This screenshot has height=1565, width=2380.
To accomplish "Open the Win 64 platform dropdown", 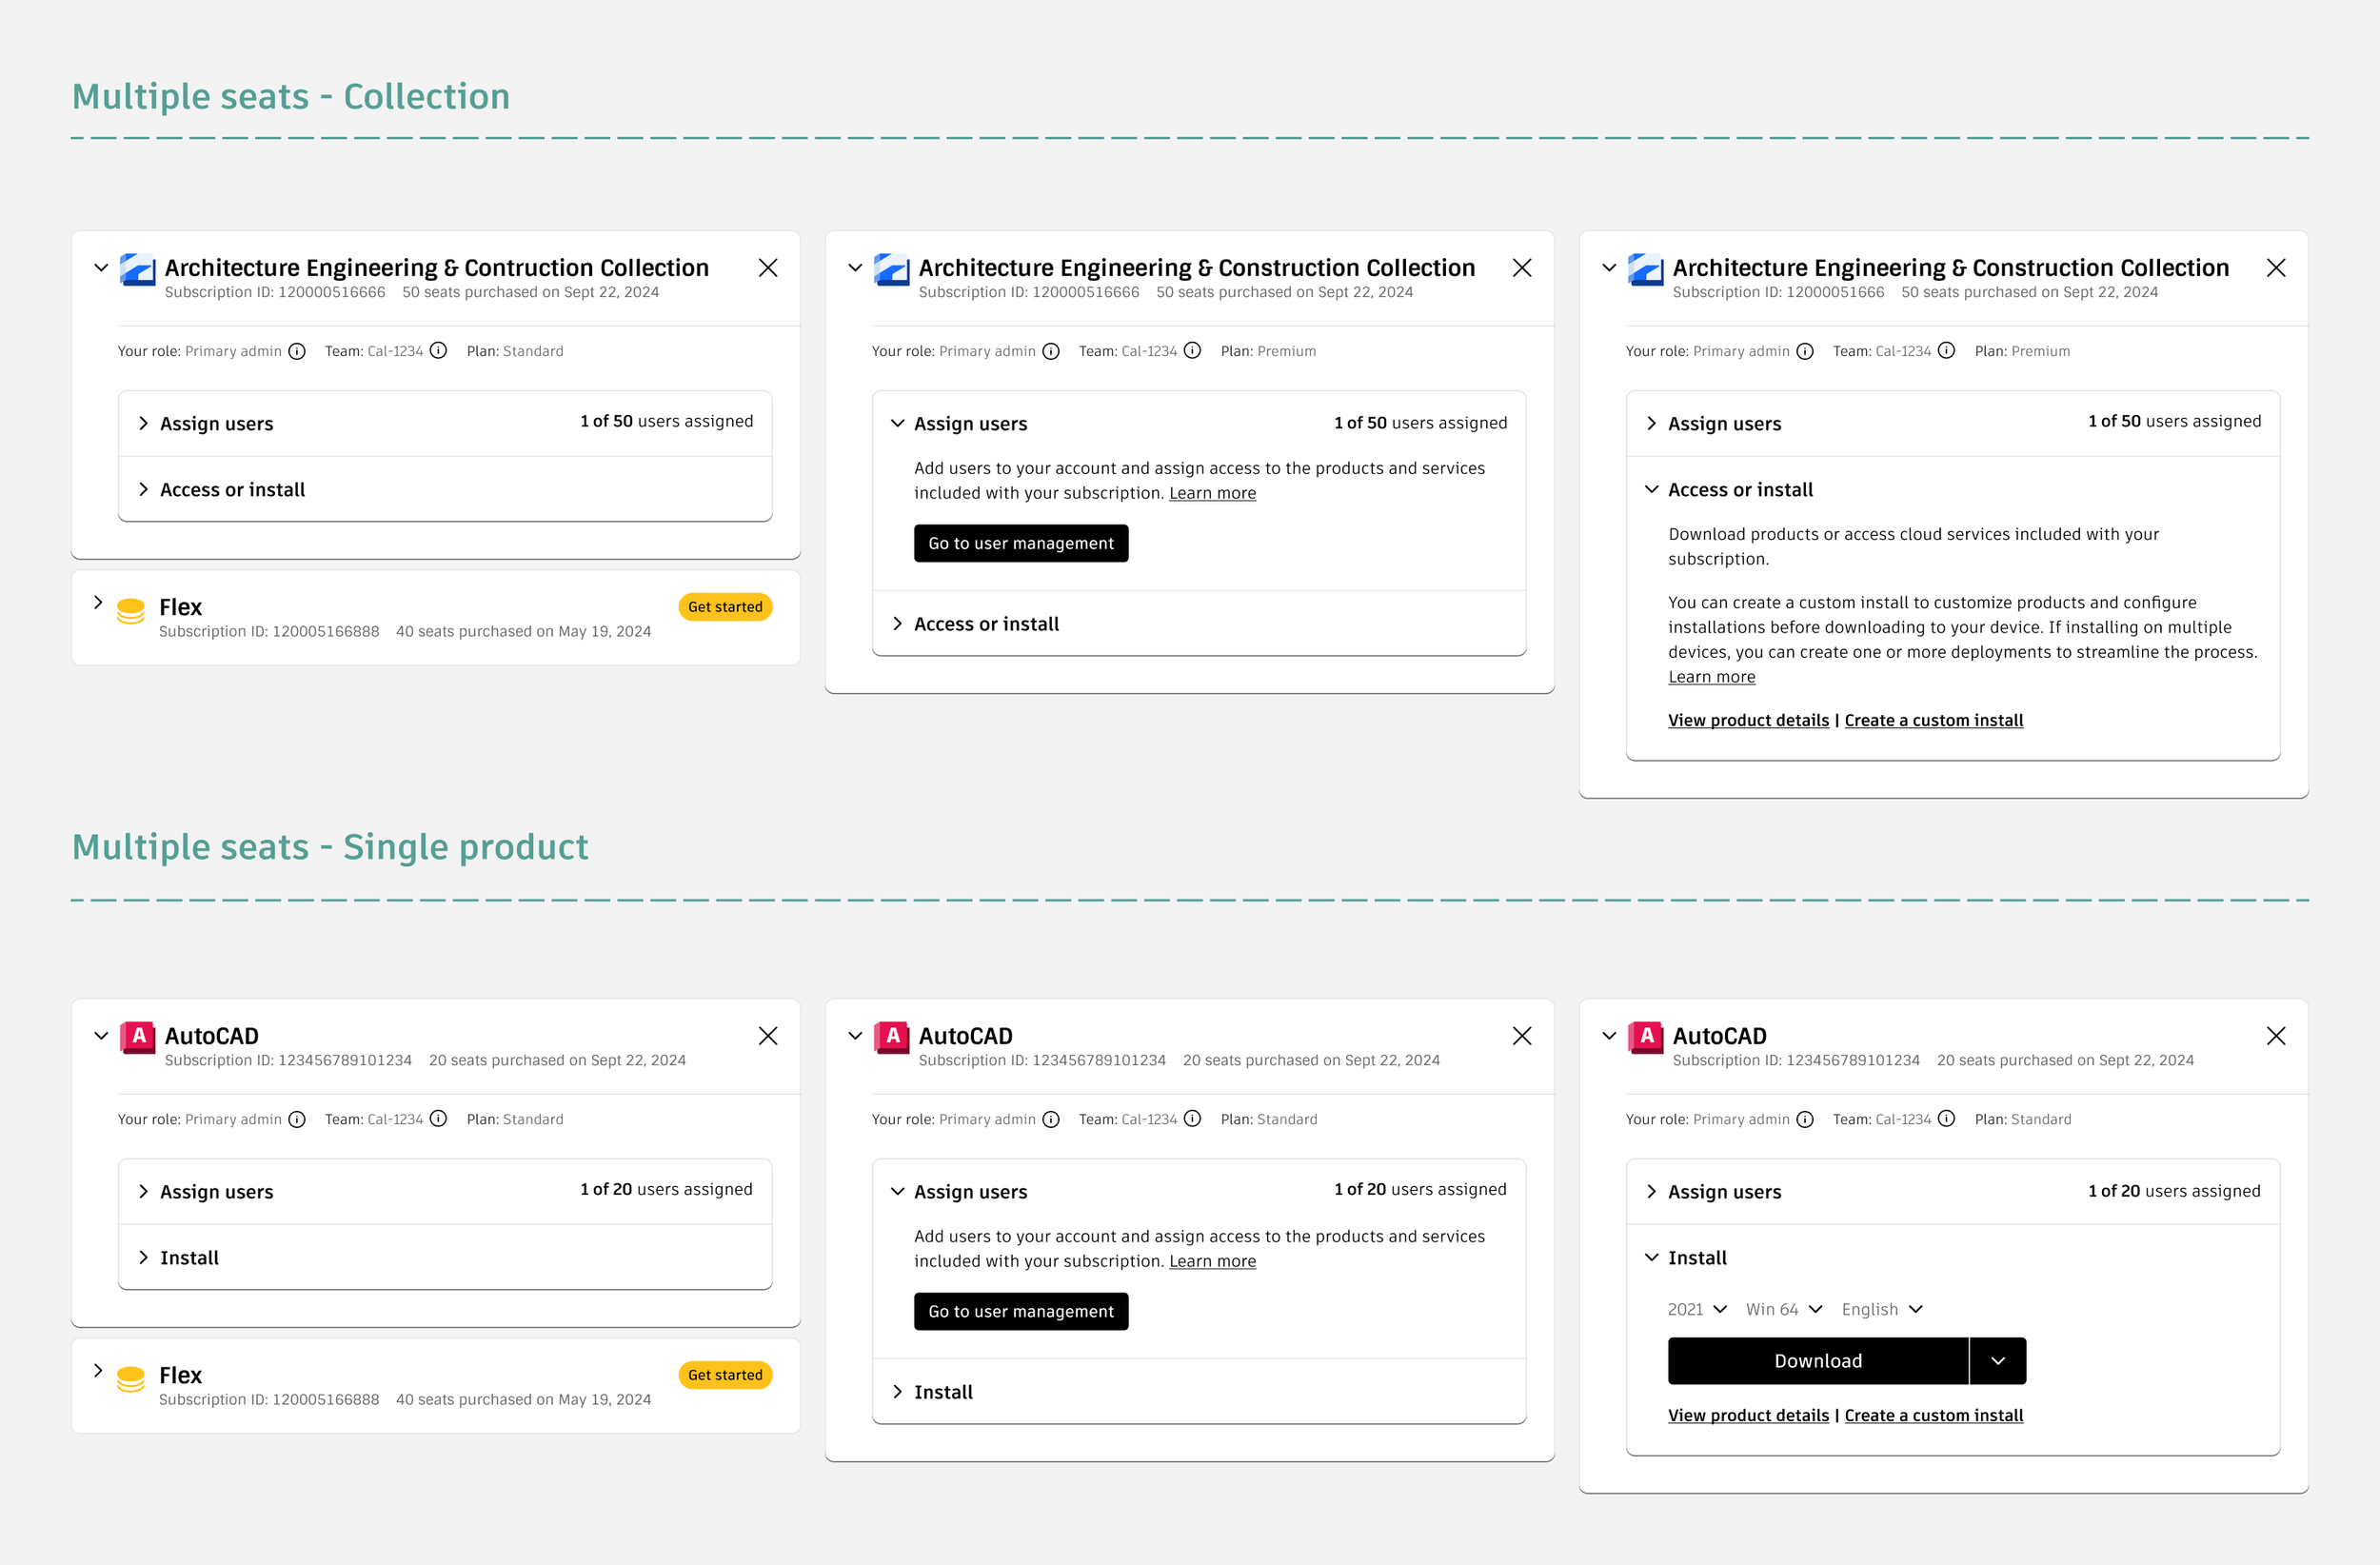I will [x=1785, y=1309].
